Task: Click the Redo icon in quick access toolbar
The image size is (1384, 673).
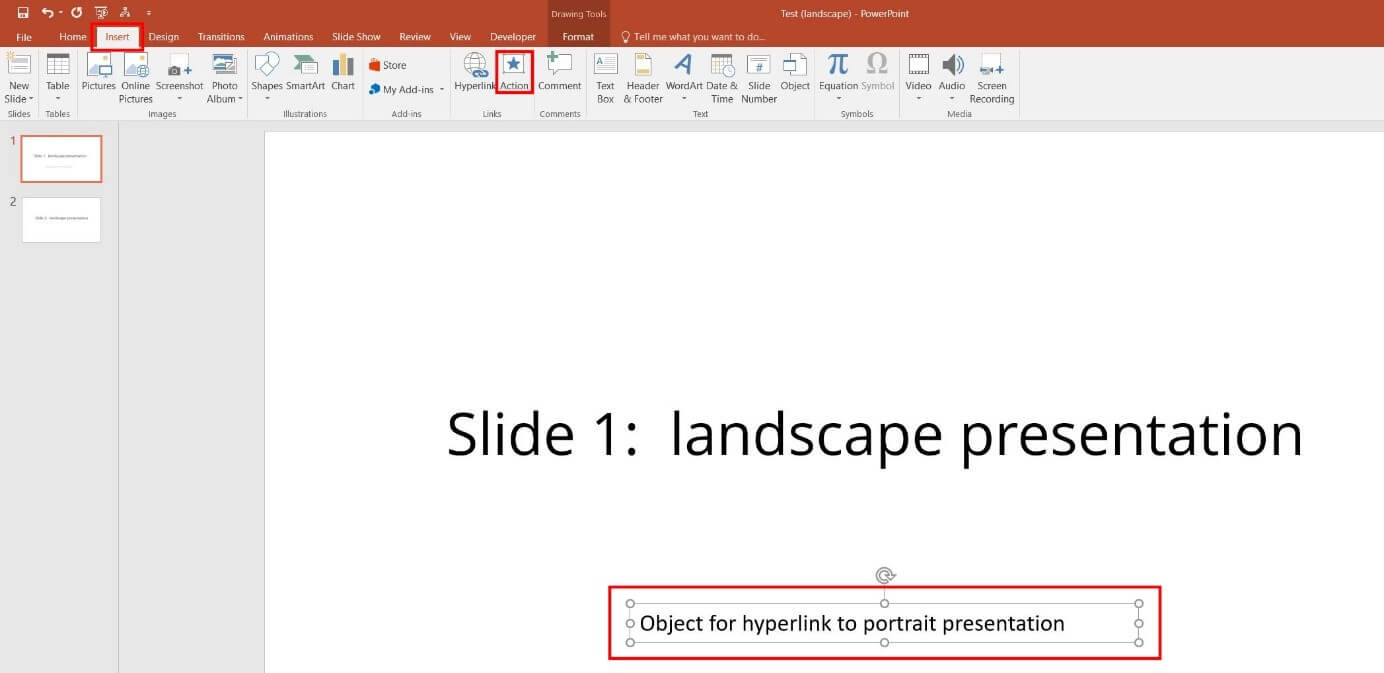Action: click(x=76, y=13)
